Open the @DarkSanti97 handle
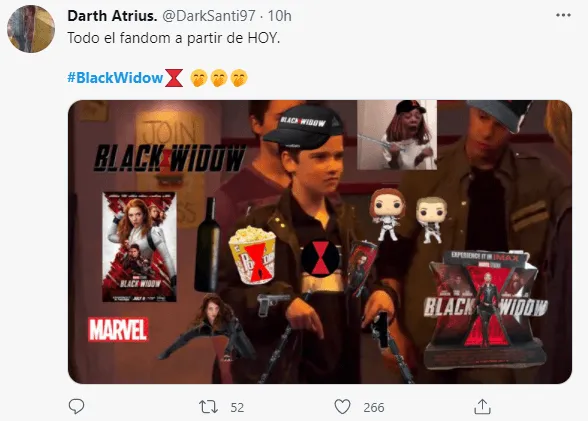Screen dimensions: 588x421 coord(209,16)
